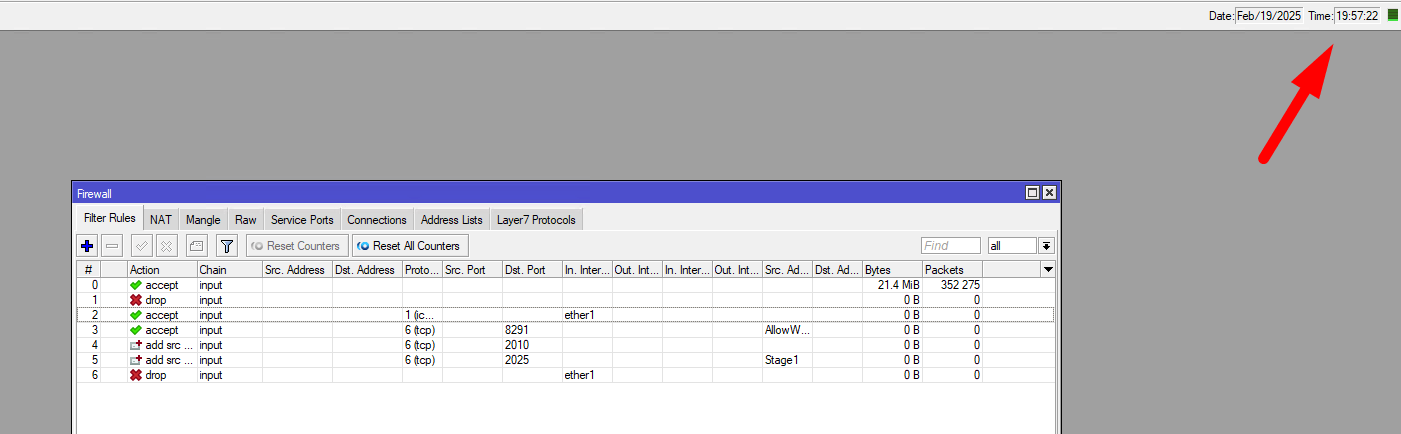Open the Raw tab

(x=246, y=220)
